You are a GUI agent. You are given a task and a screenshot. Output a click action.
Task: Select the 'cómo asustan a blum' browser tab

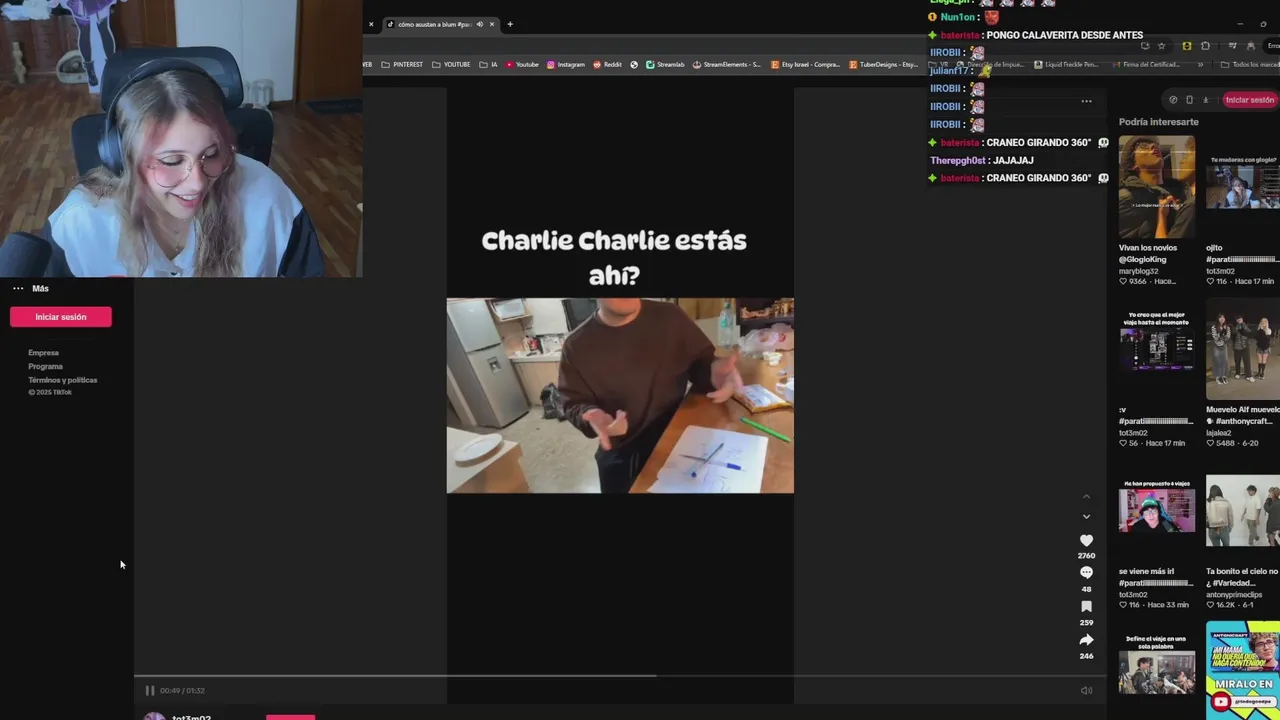point(440,24)
